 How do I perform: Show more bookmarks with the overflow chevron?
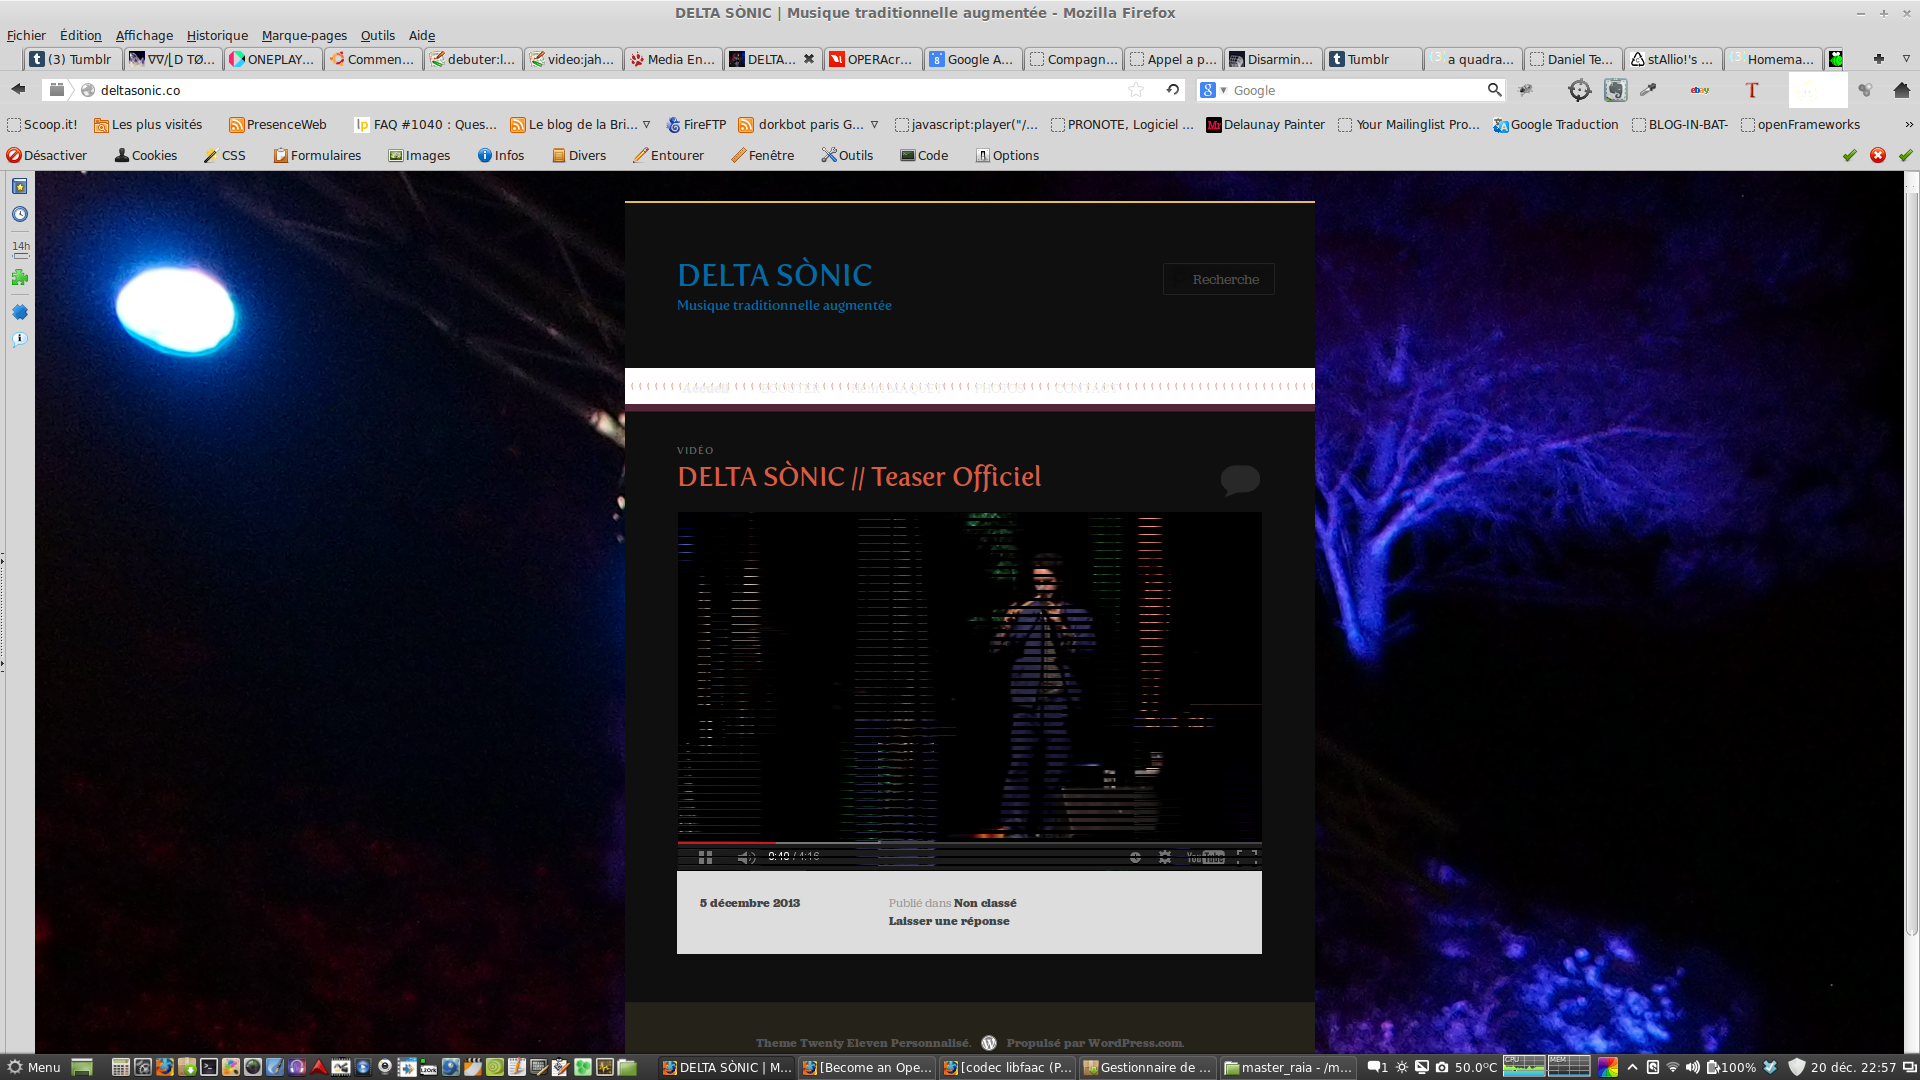(x=1908, y=125)
